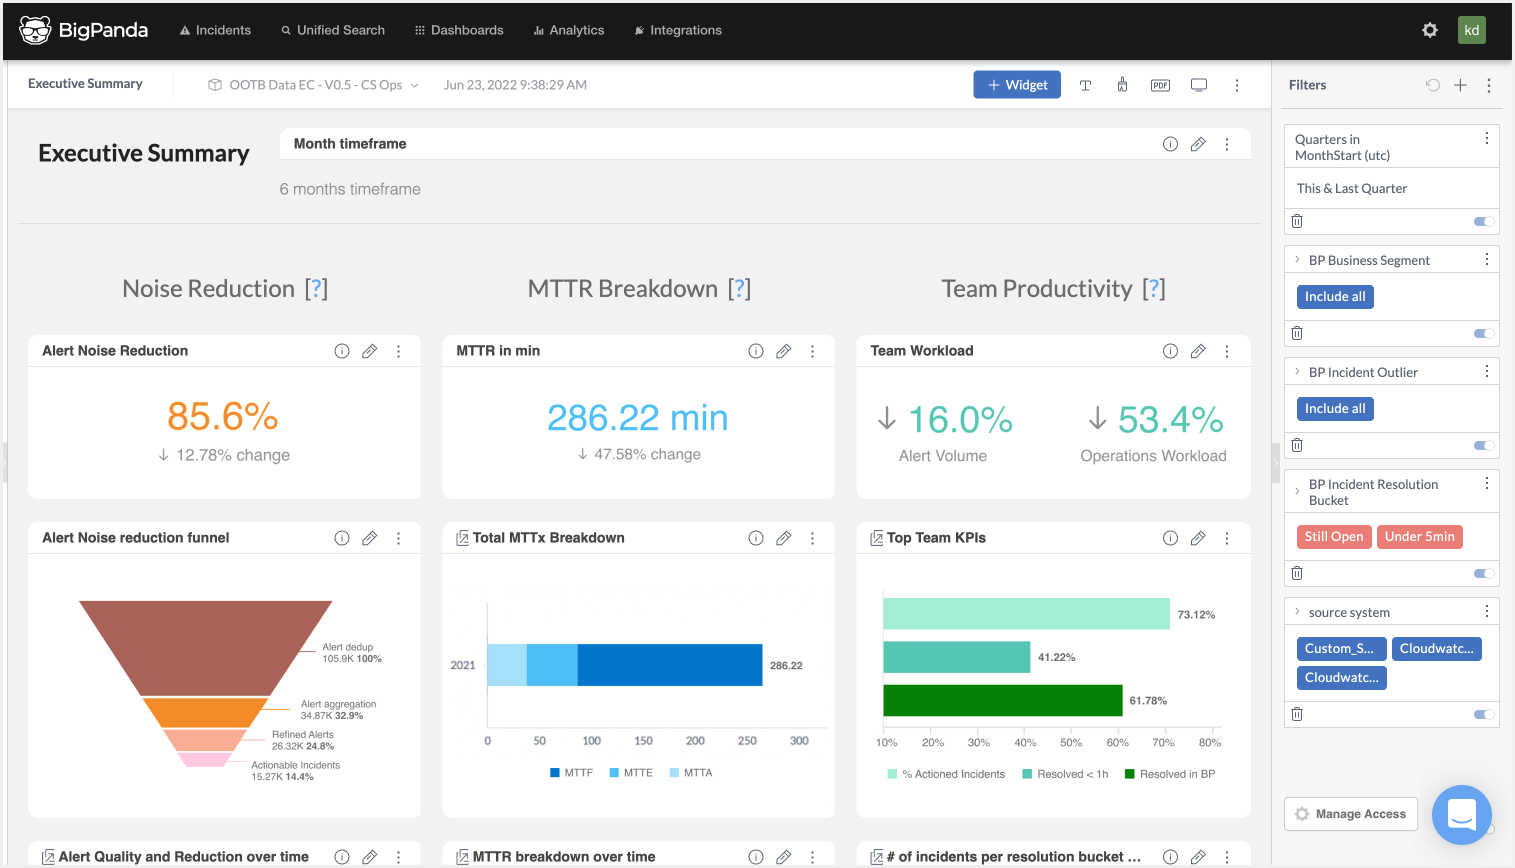The height and width of the screenshot is (868, 1515).
Task: Disable the Quarters in MonthStart filter toggle
Action: tap(1481, 221)
